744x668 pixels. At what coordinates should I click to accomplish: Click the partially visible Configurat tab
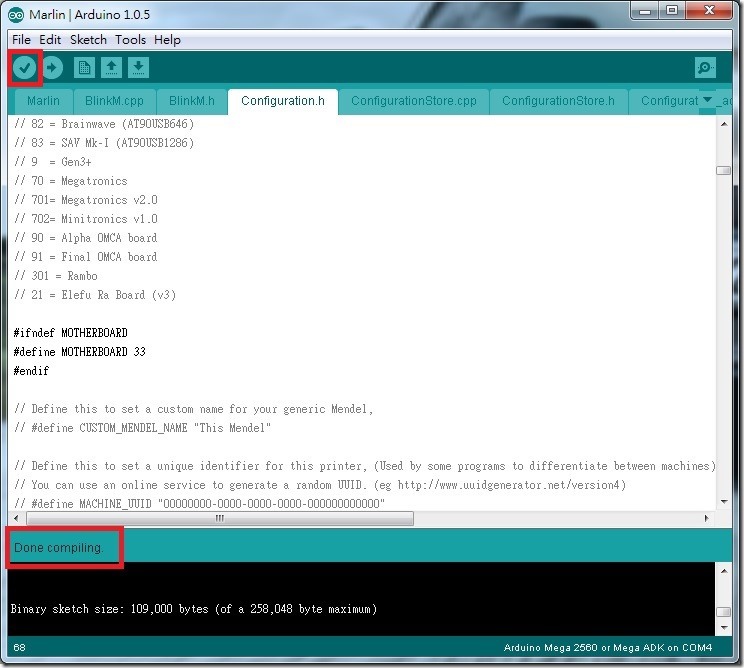click(668, 101)
